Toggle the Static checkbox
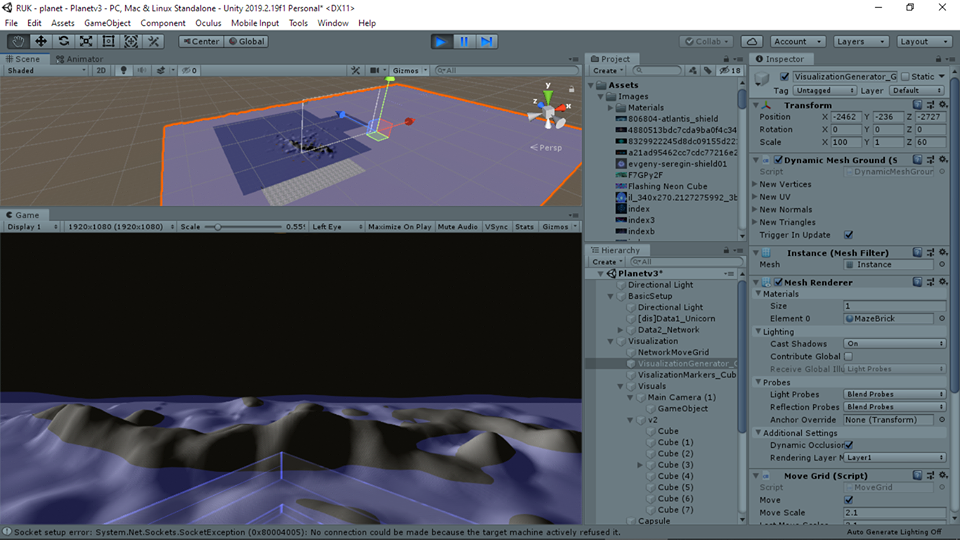This screenshot has width=960, height=540. click(x=906, y=77)
